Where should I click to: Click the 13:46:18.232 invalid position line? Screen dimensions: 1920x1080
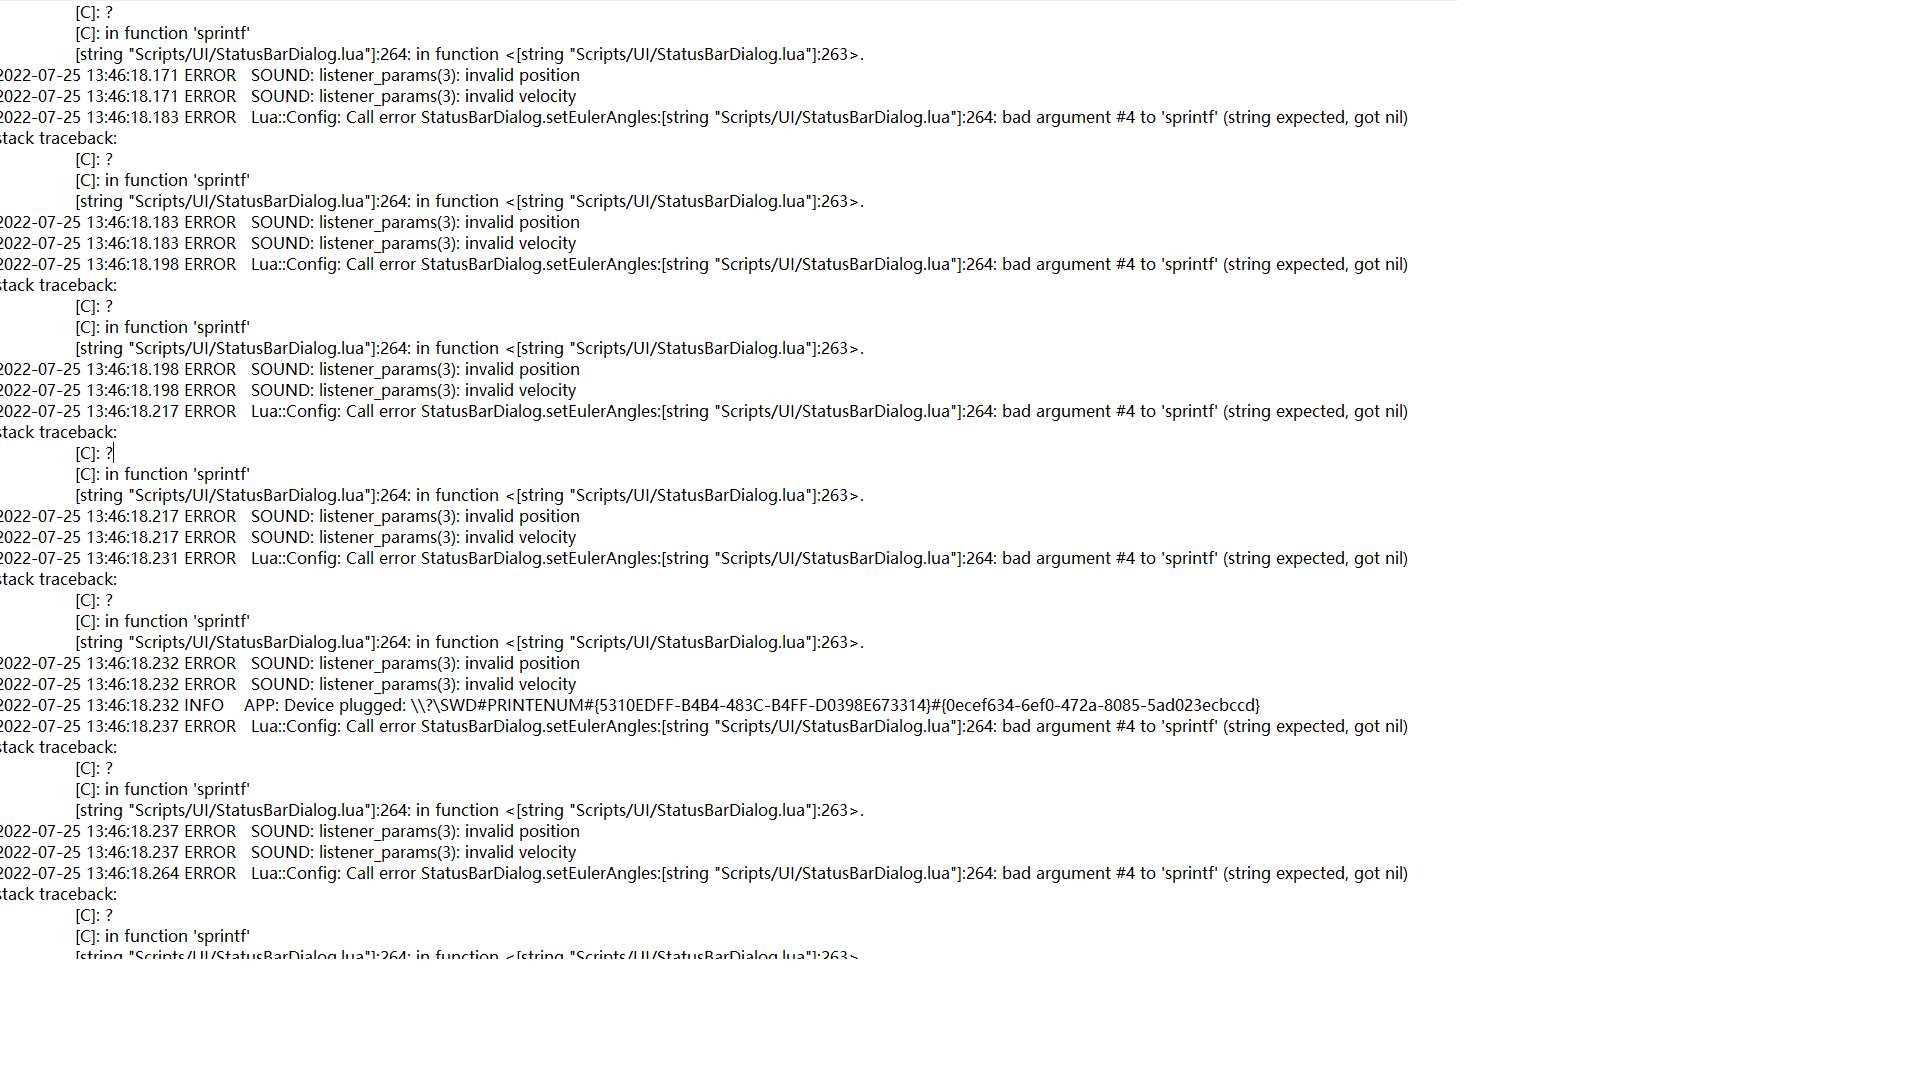point(290,663)
